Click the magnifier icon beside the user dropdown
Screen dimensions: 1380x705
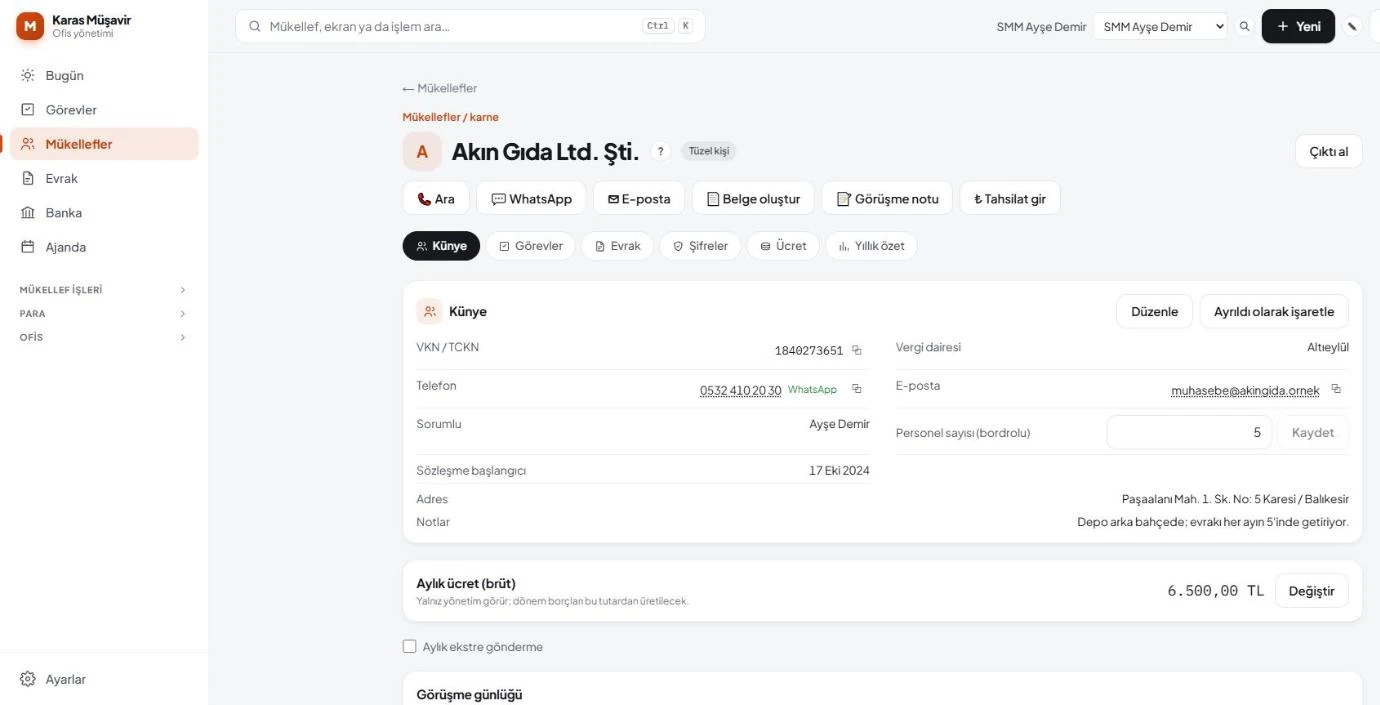click(x=1244, y=27)
